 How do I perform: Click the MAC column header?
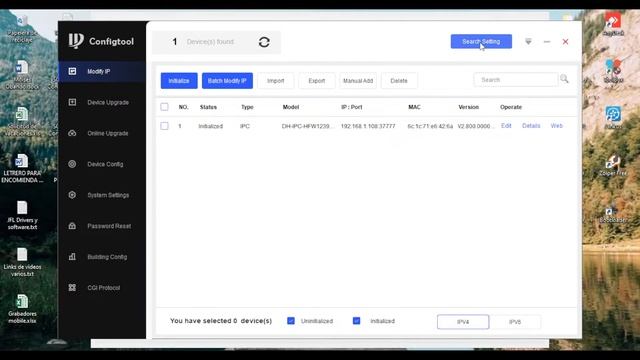pyautogui.click(x=414, y=107)
